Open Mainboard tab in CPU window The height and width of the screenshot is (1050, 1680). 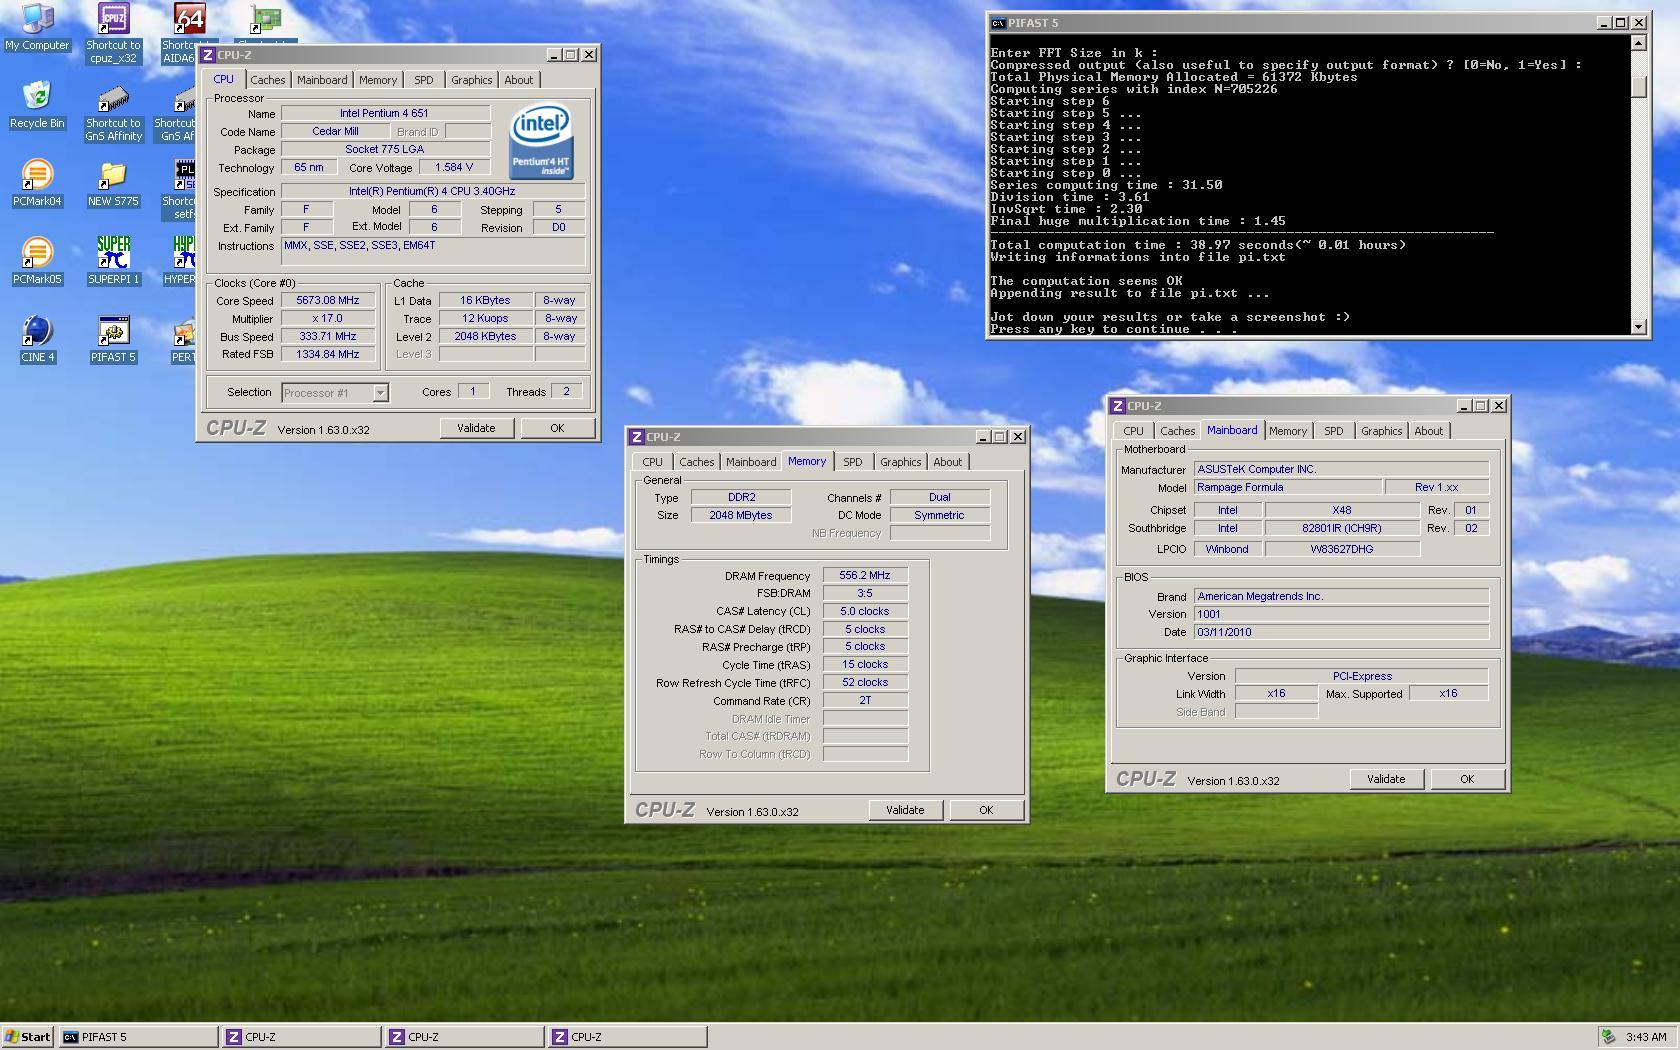(x=322, y=80)
